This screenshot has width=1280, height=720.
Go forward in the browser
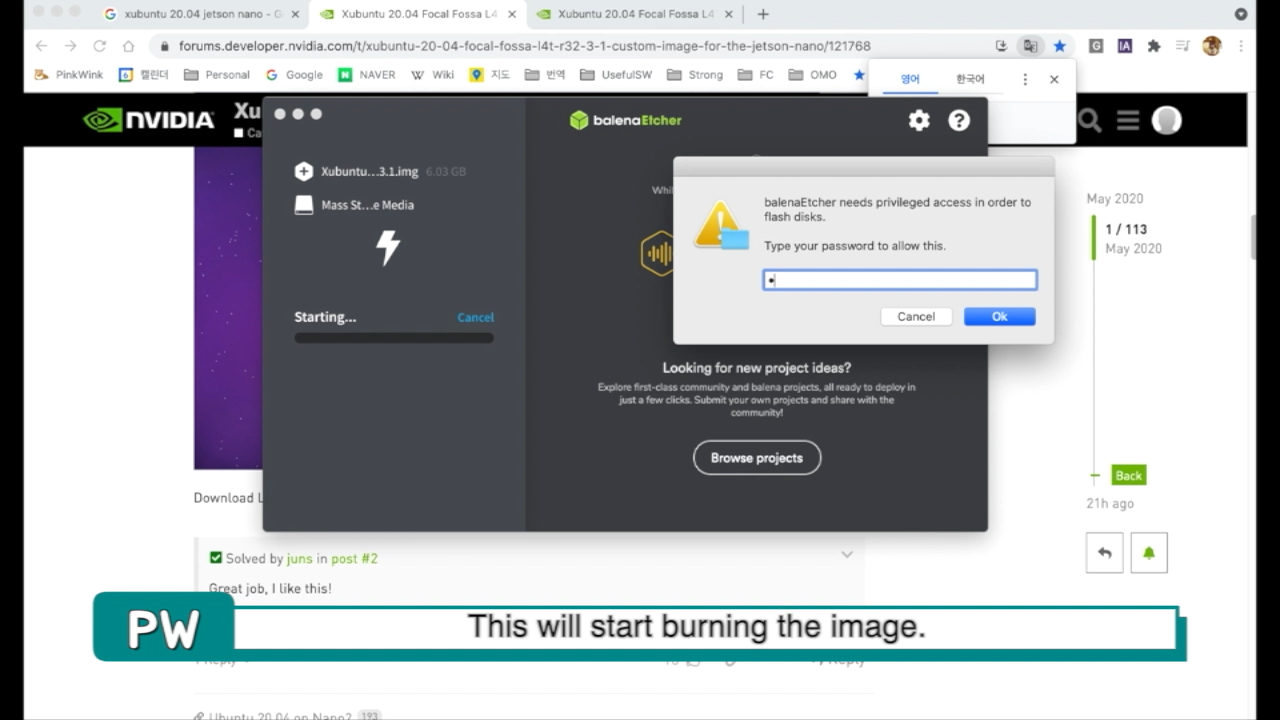(x=70, y=46)
